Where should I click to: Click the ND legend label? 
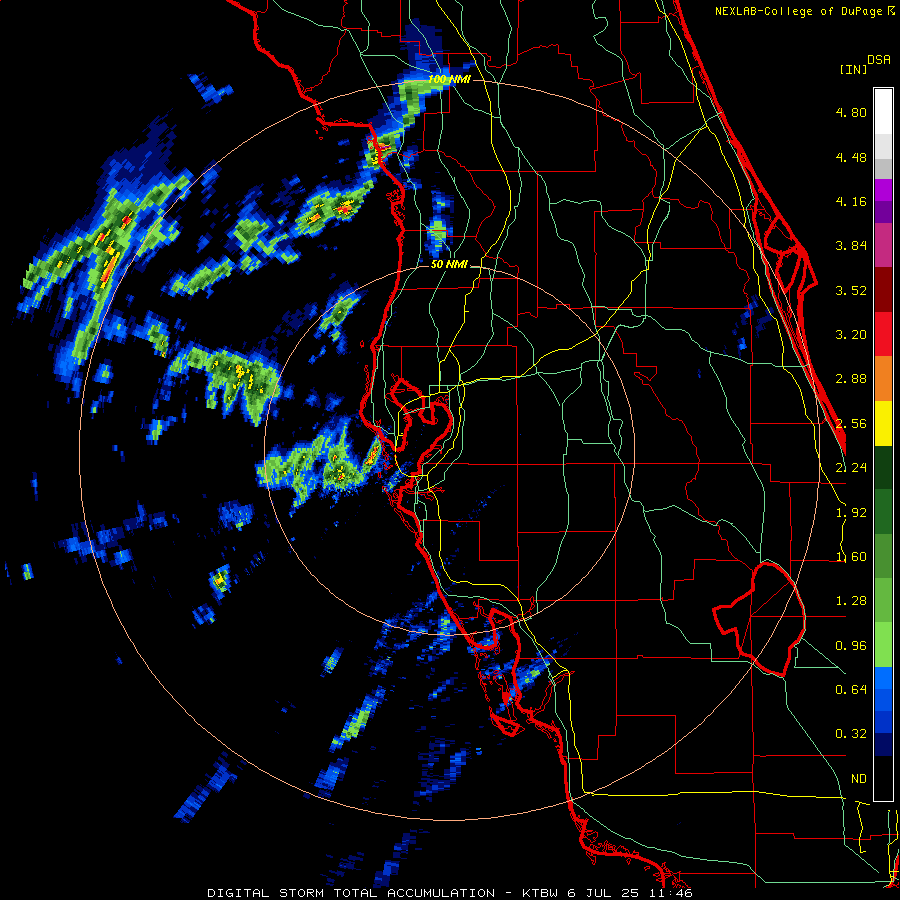[859, 779]
